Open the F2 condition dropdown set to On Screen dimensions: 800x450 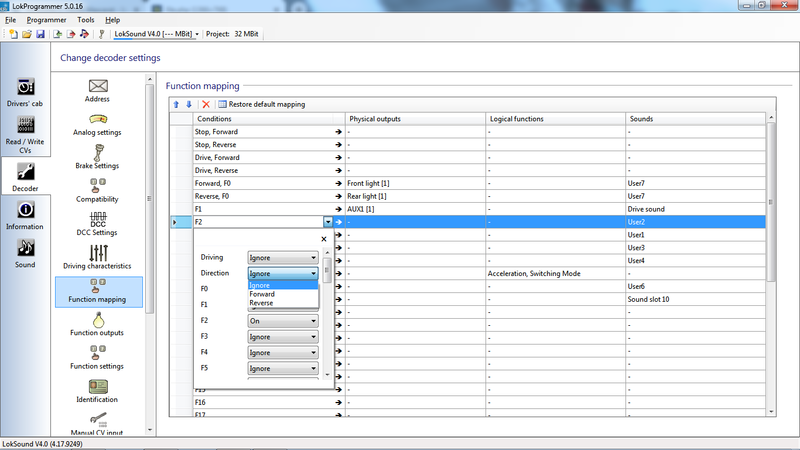(283, 321)
